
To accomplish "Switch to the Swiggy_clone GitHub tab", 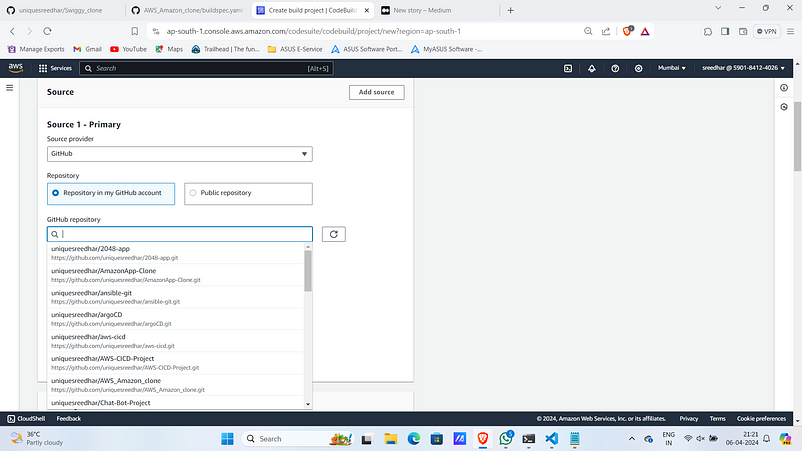I will point(62,10).
